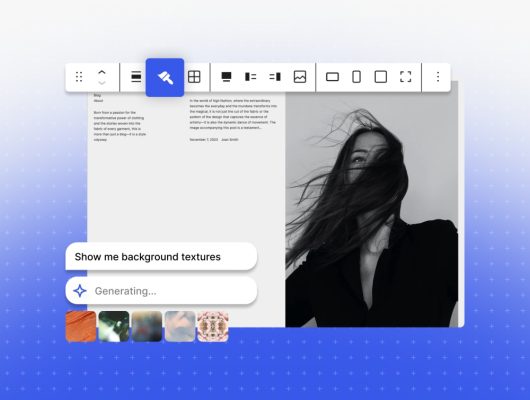Screen dimensions: 530x400
Task: Move block down with the down chevron
Action: [102, 83]
